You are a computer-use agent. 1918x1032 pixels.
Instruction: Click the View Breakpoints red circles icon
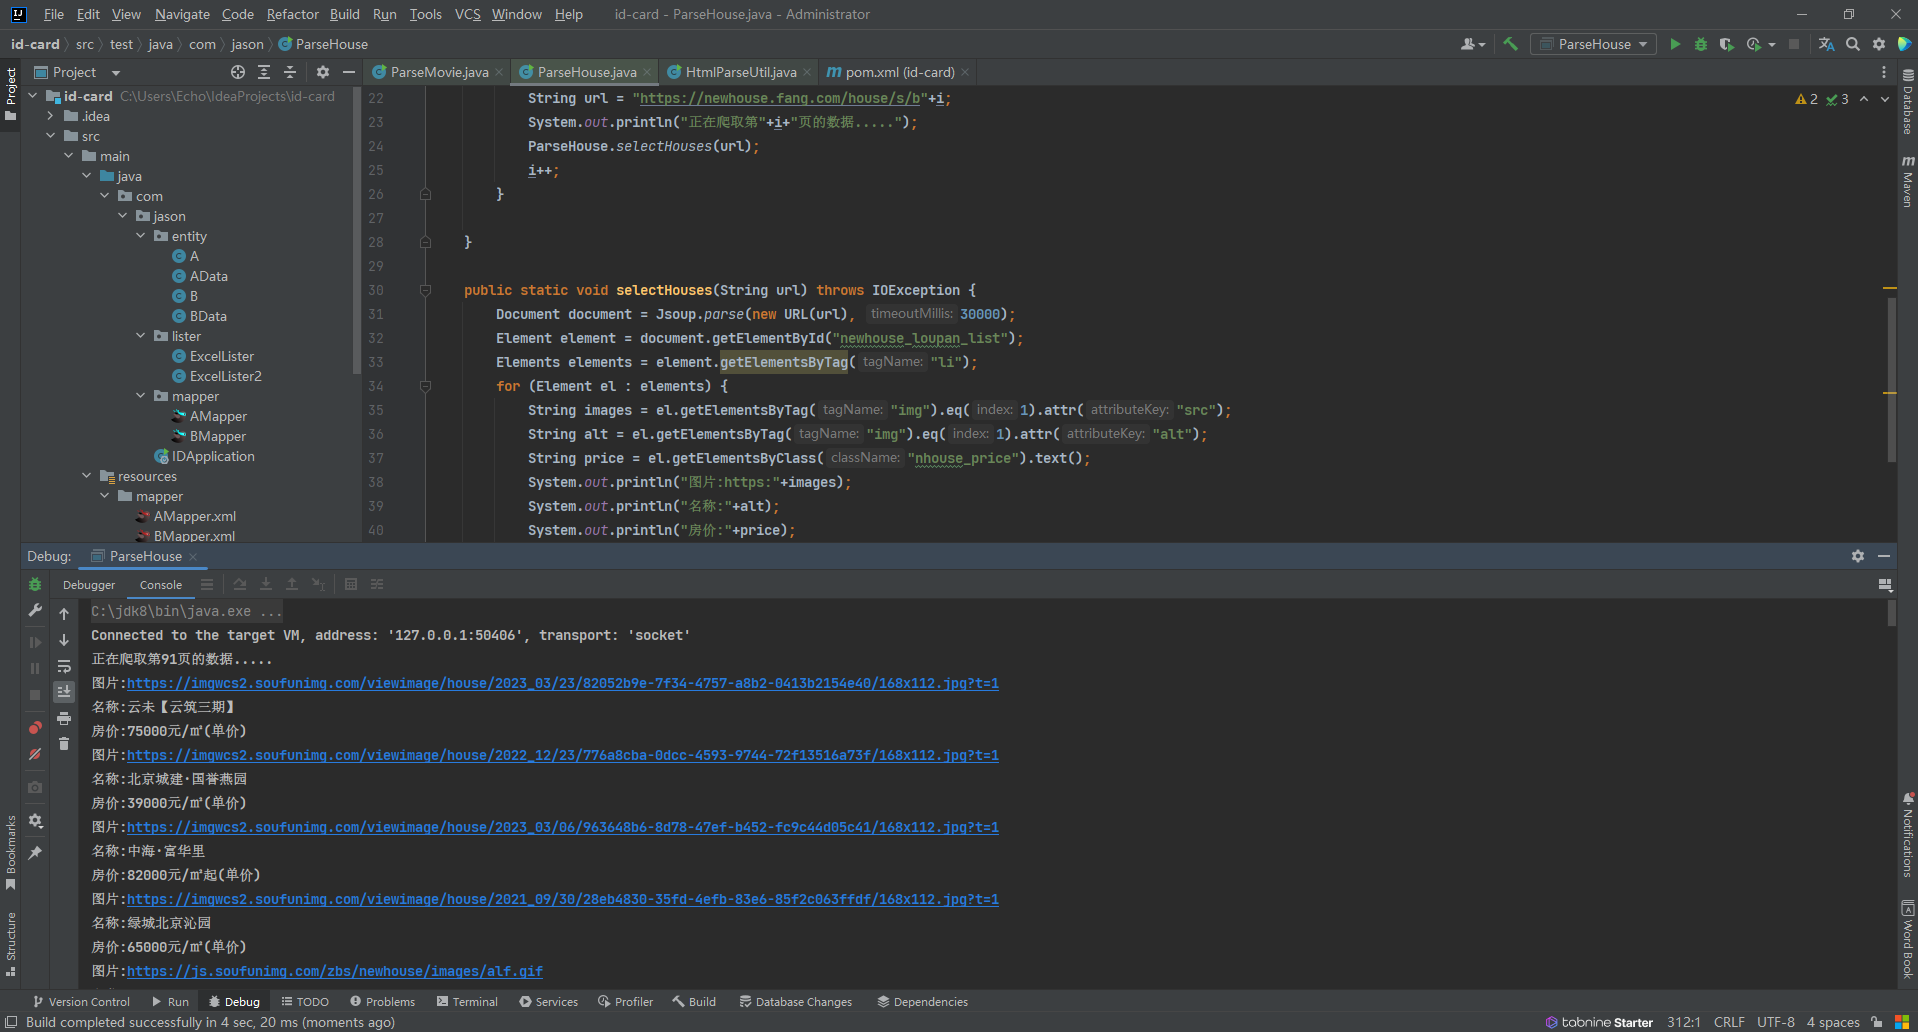tap(35, 728)
